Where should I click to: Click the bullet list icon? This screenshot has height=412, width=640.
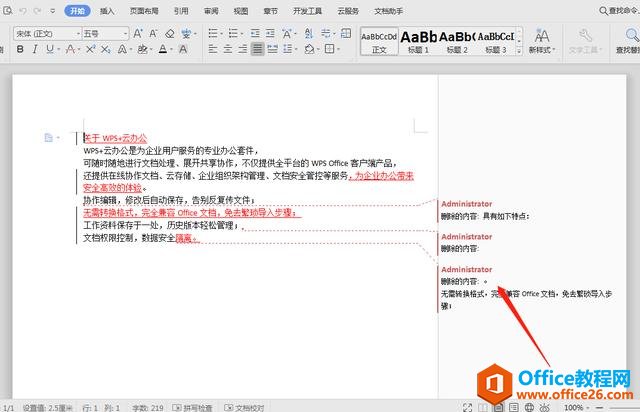click(x=213, y=33)
